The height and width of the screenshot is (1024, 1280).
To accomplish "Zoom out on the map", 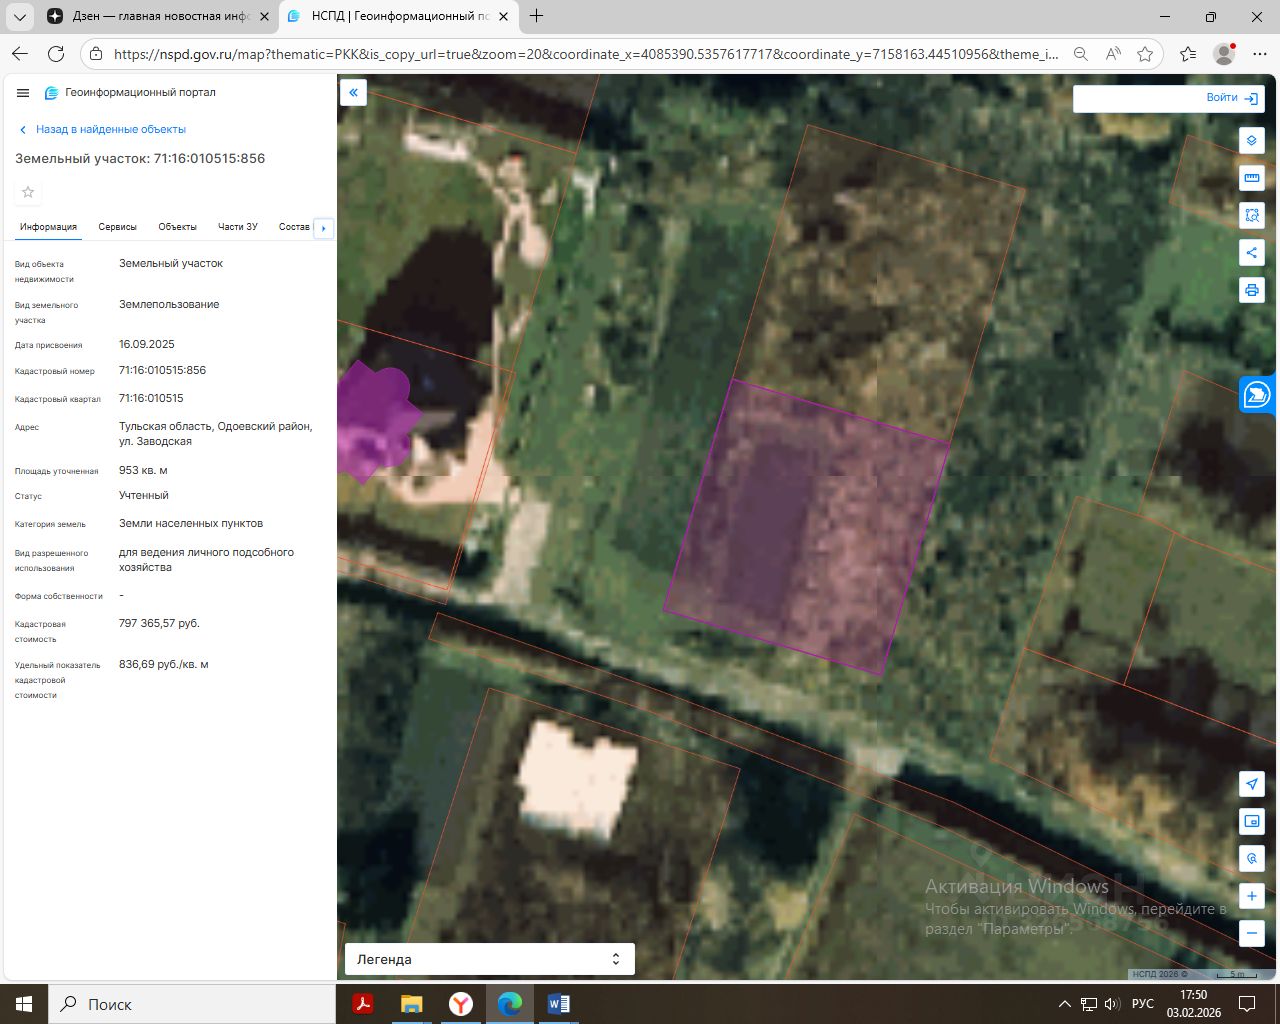I will coord(1252,934).
